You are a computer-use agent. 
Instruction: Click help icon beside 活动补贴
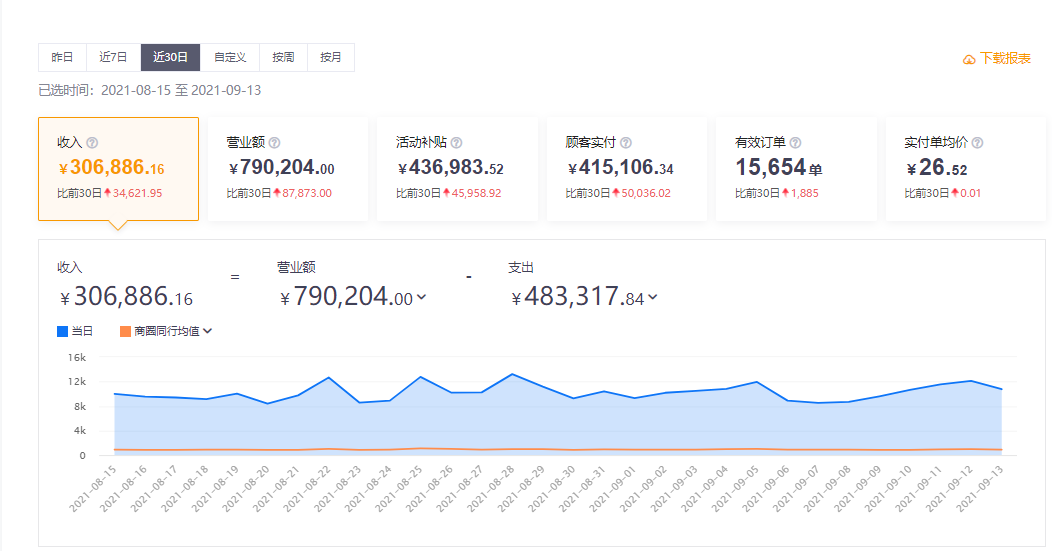click(456, 143)
